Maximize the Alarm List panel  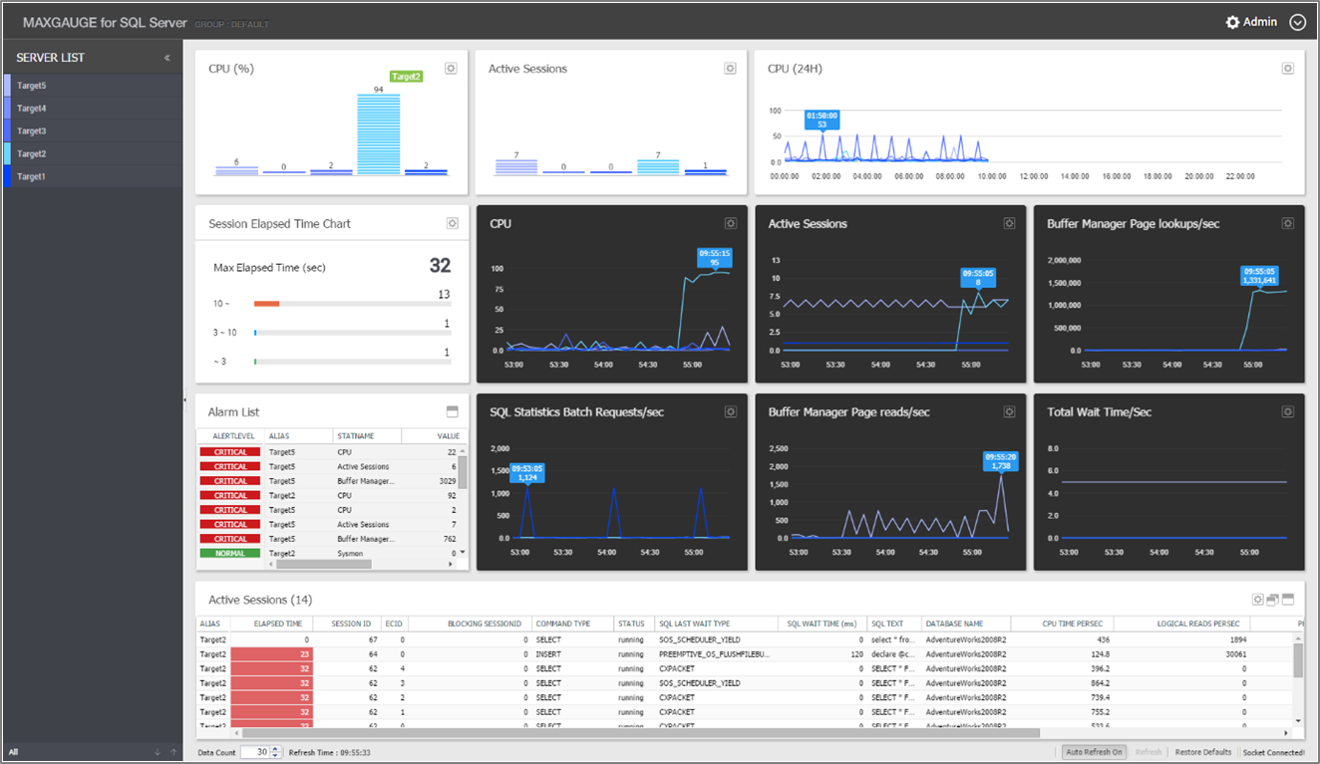pos(452,412)
